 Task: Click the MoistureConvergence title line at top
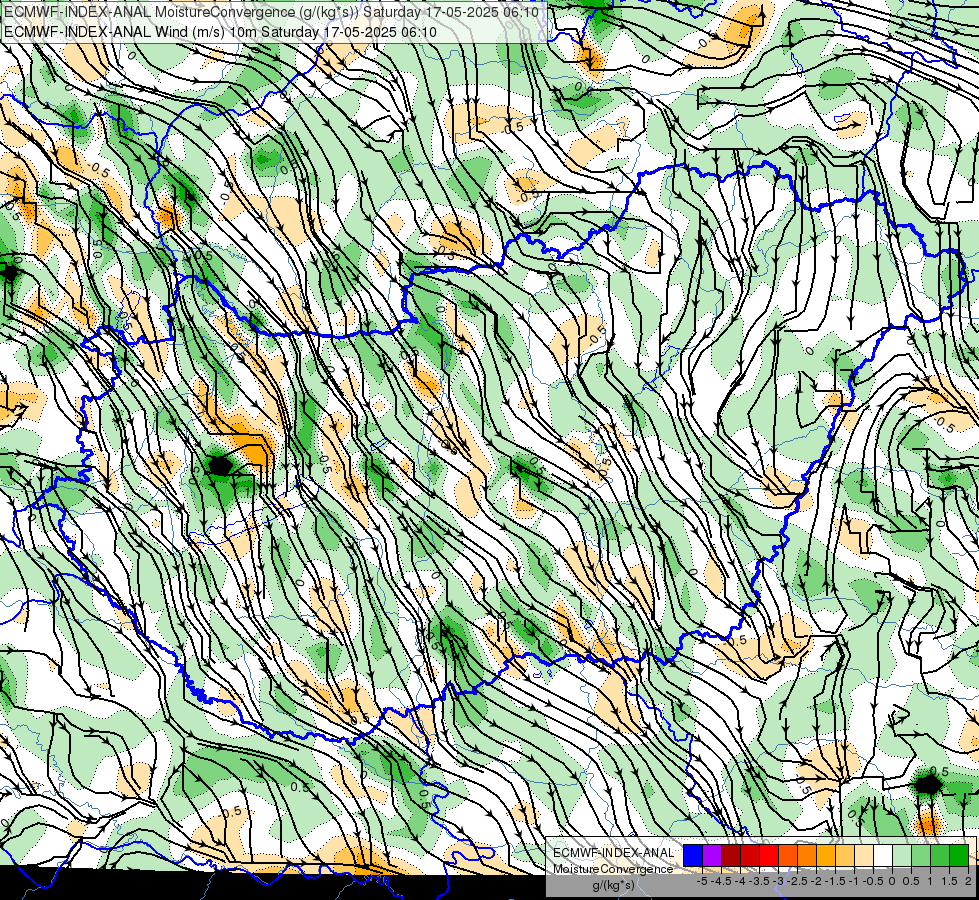click(274, 12)
